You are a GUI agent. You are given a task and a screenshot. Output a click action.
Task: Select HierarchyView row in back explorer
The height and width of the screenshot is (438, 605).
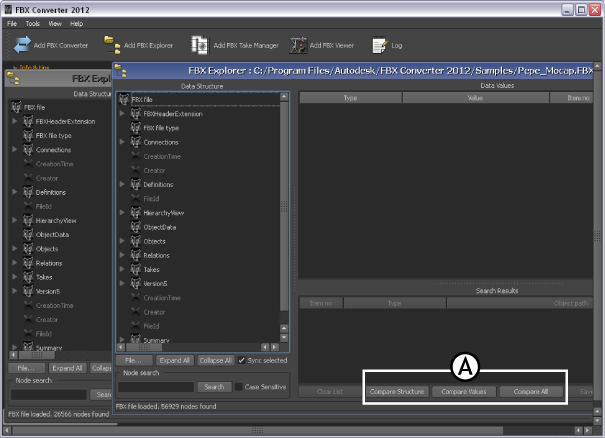(56, 220)
